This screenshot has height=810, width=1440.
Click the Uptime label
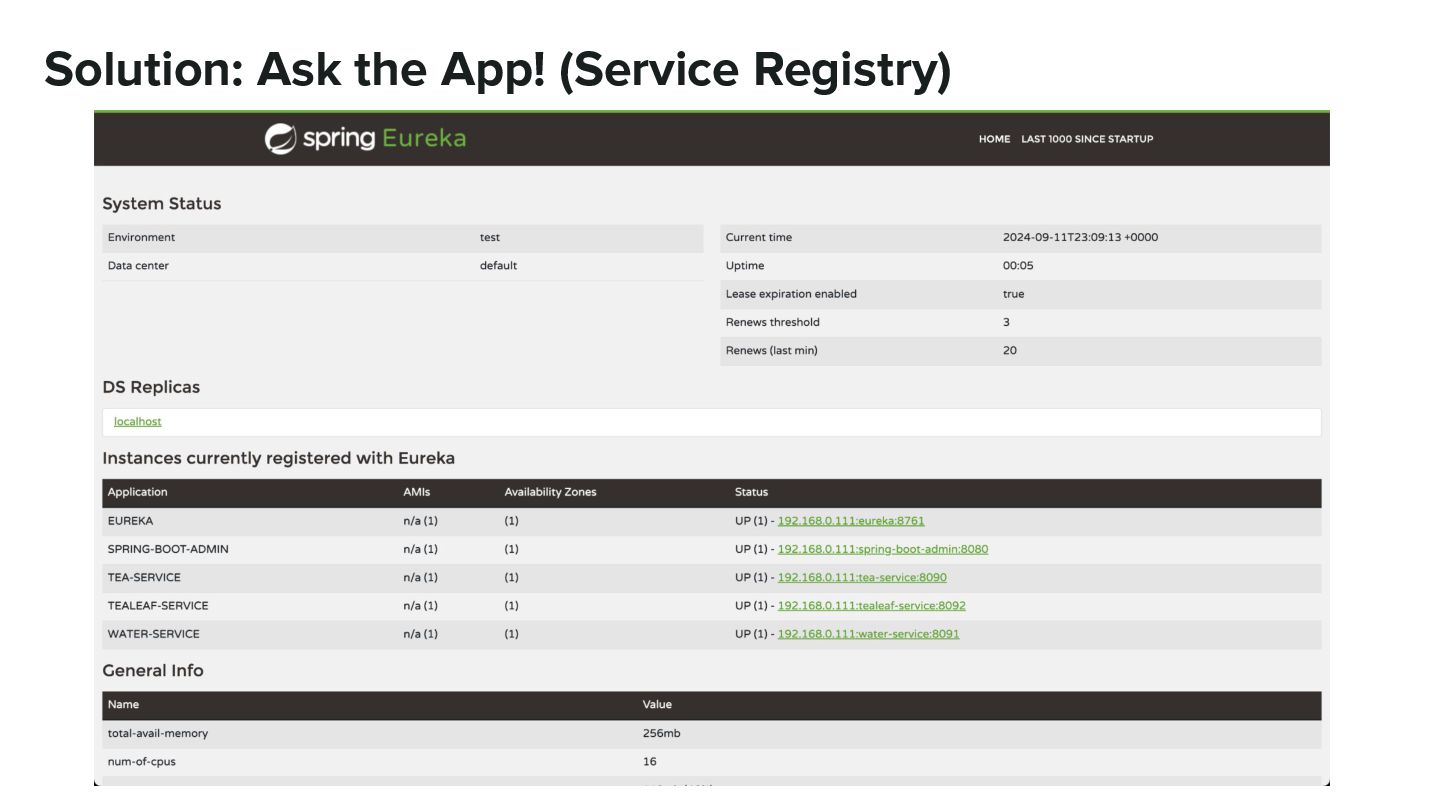pyautogui.click(x=745, y=265)
